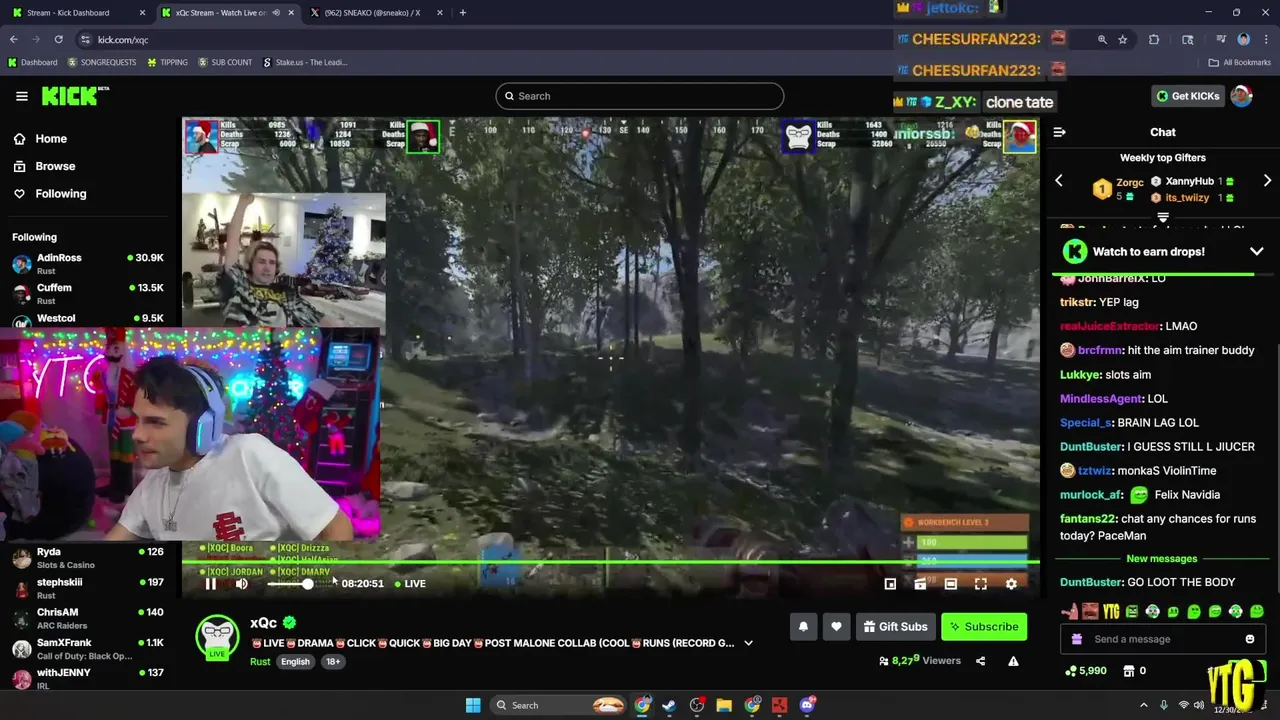Share the stream via share icon
Viewport: 1280px width, 720px height.
[980, 661]
